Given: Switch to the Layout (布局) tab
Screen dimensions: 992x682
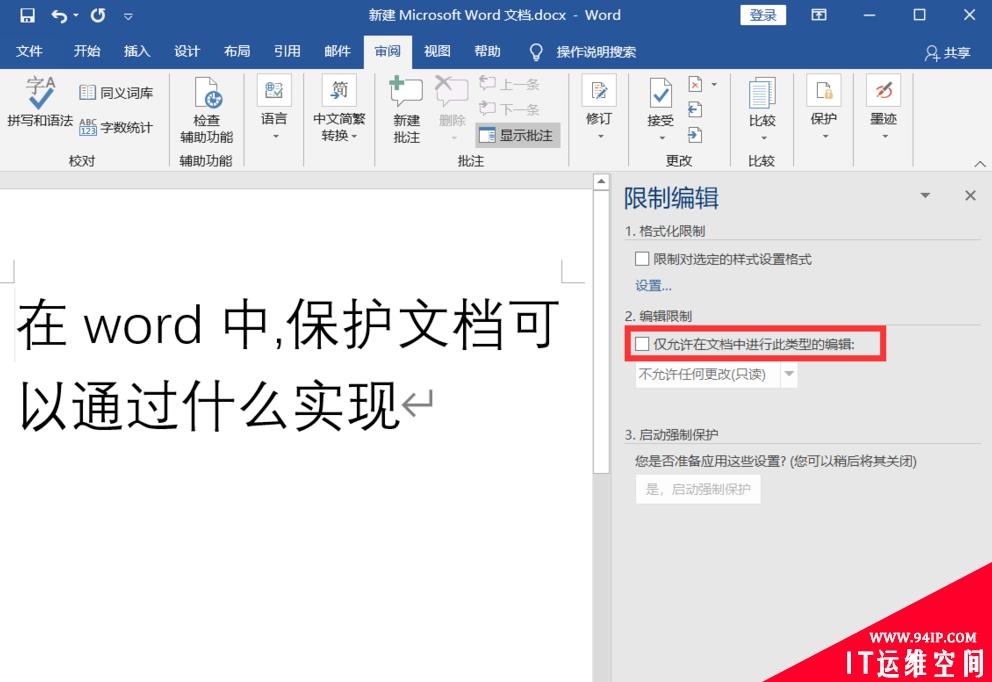Looking at the screenshot, I should tap(237, 51).
